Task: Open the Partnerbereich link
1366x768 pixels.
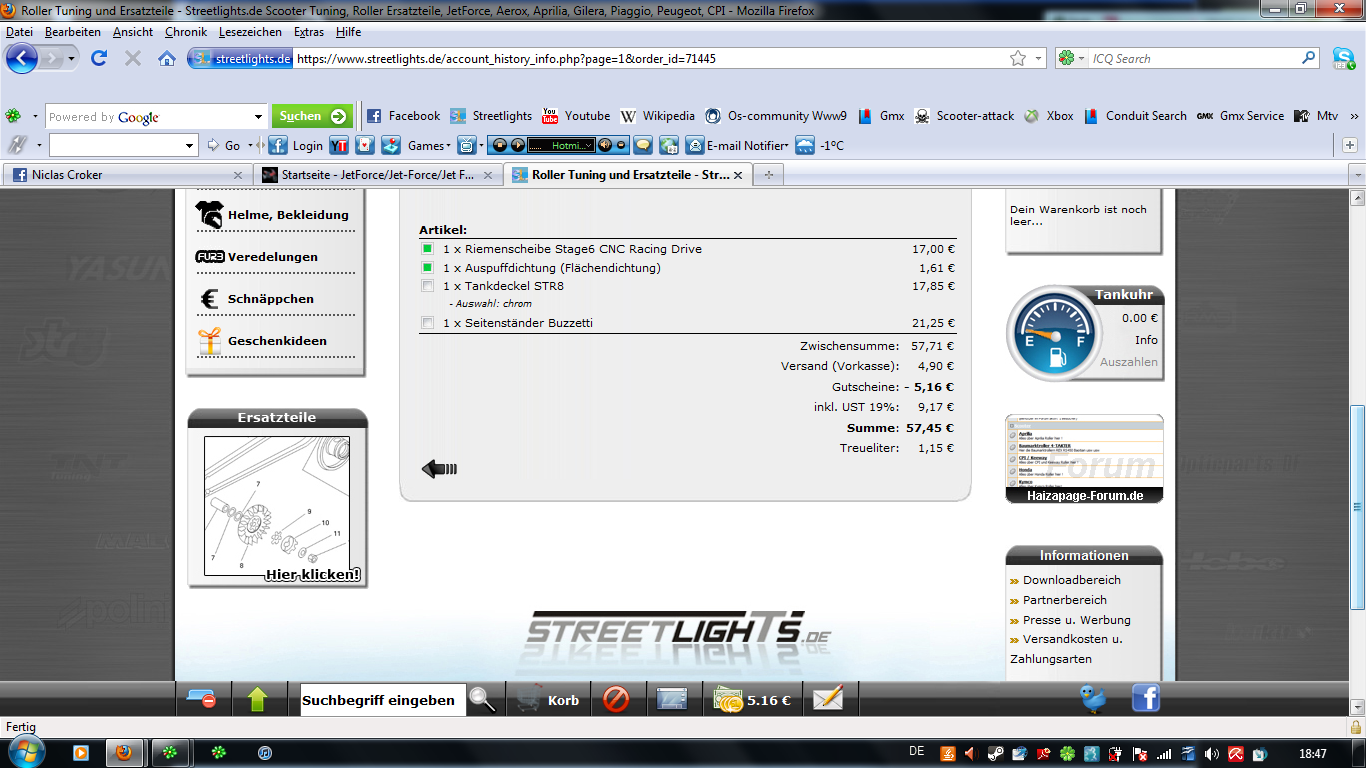Action: click(1065, 600)
